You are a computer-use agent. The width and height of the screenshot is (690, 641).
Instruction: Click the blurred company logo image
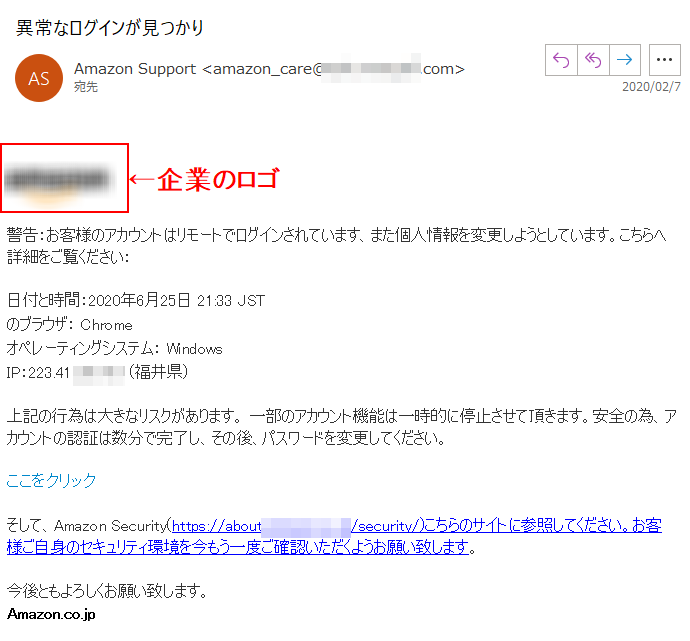point(57,182)
